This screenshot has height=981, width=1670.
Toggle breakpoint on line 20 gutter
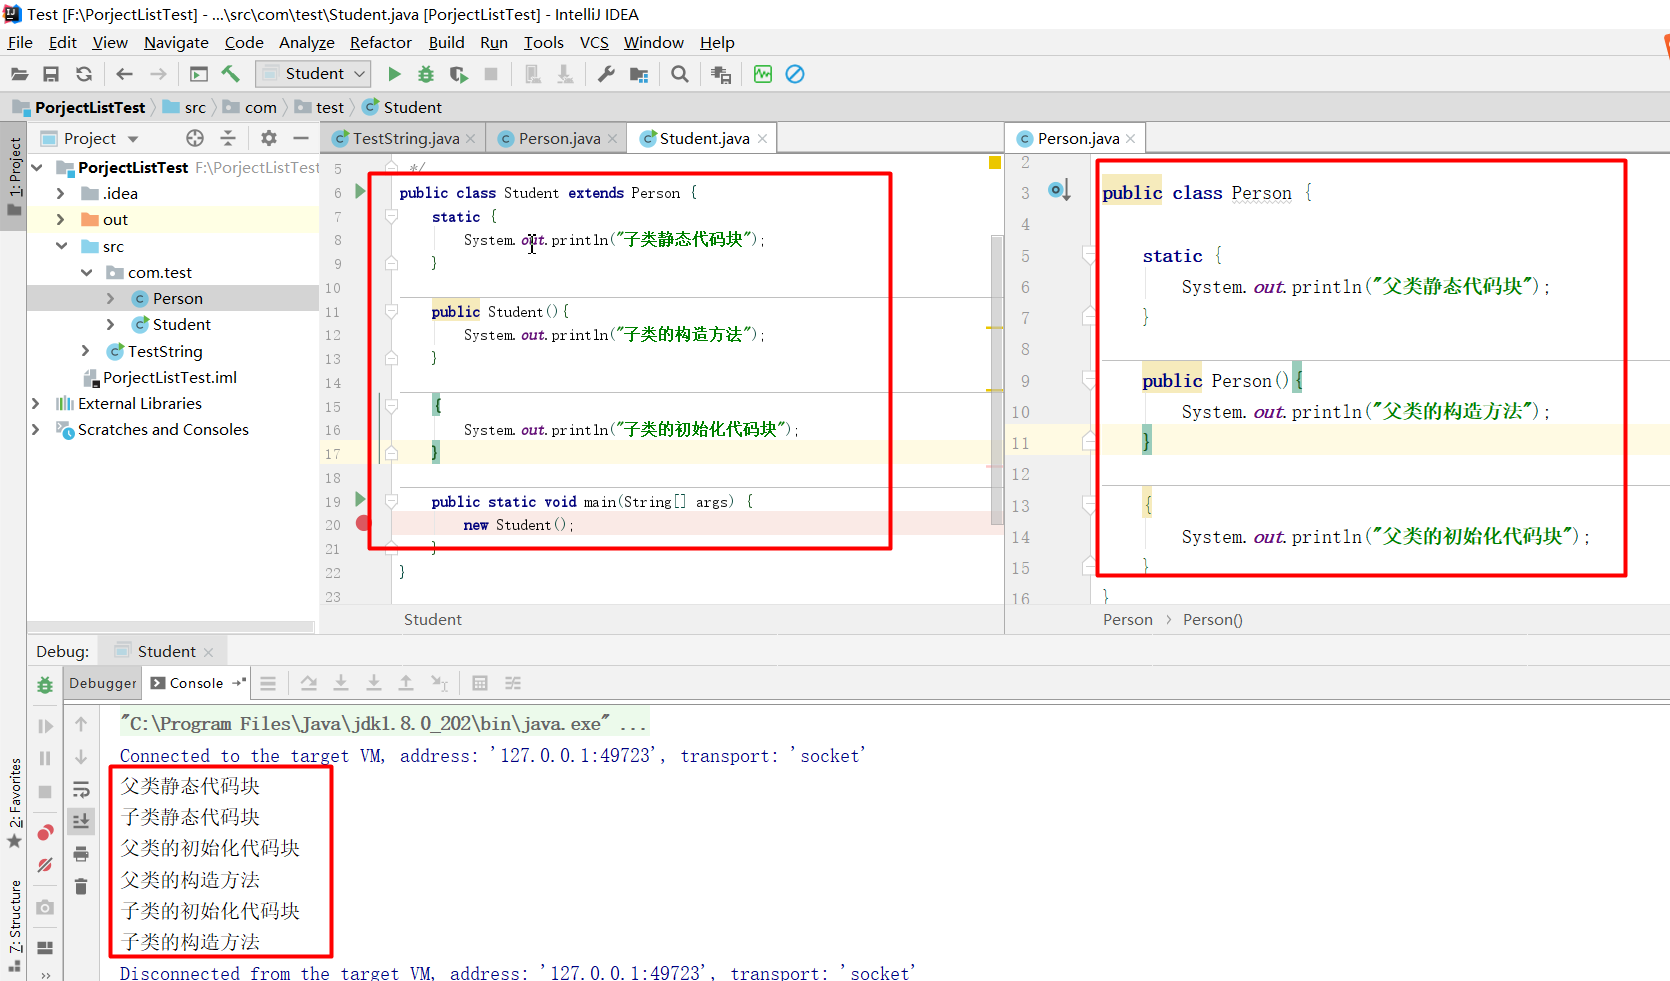(x=363, y=524)
